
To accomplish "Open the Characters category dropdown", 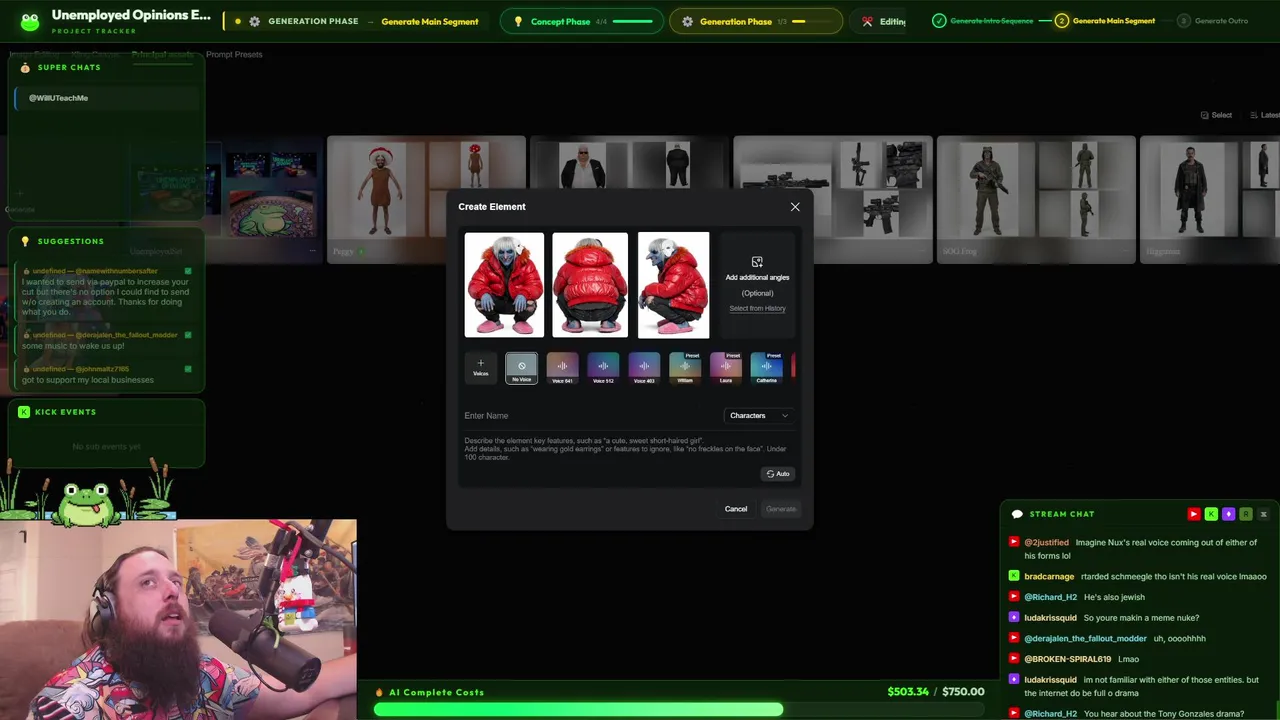I will (758, 415).
